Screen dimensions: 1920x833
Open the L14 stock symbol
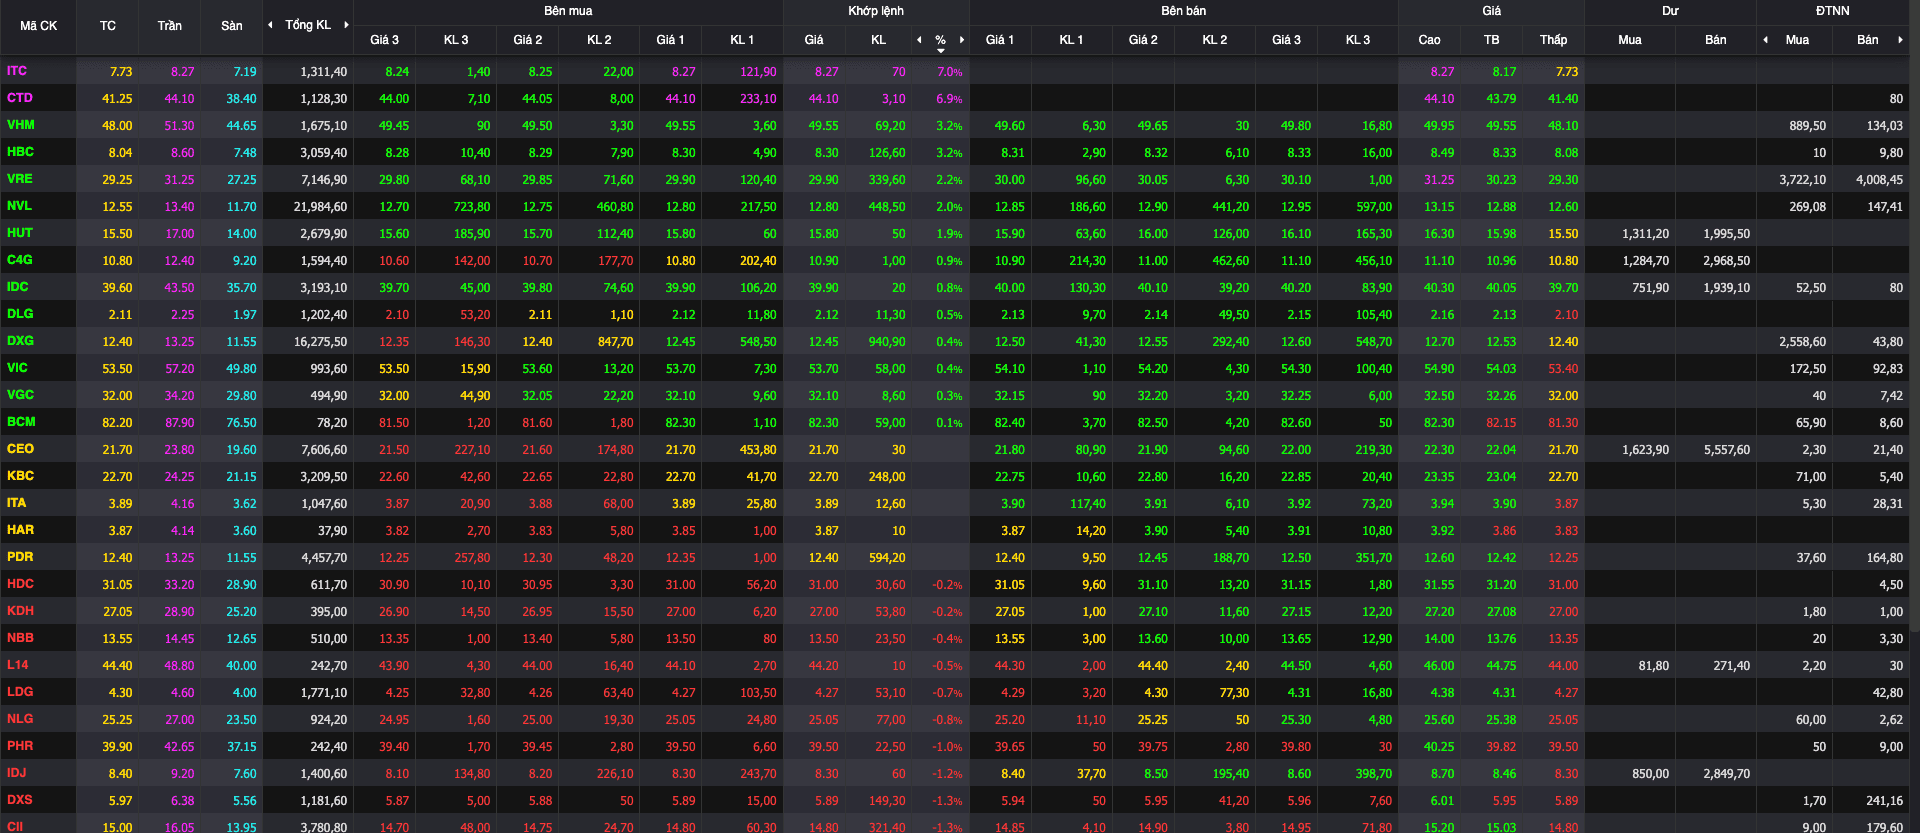17,665
